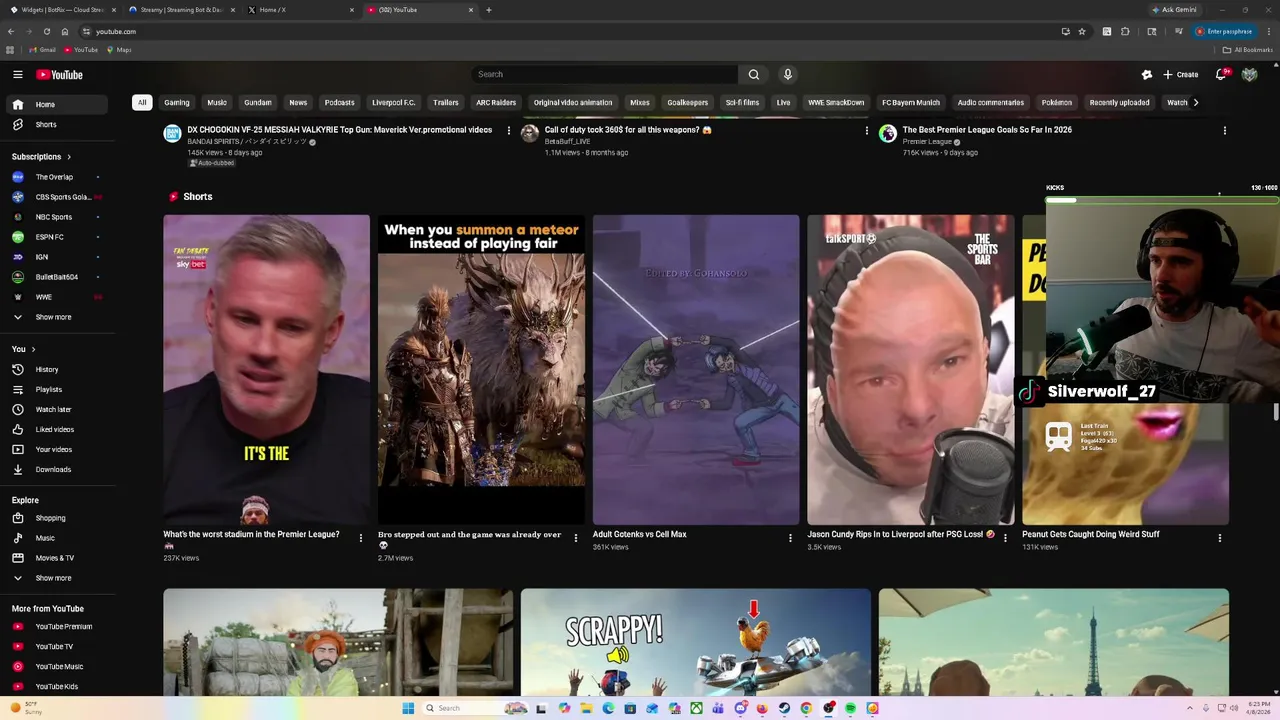The width and height of the screenshot is (1280, 720).
Task: Start voice search with microphone icon
Action: [788, 74]
